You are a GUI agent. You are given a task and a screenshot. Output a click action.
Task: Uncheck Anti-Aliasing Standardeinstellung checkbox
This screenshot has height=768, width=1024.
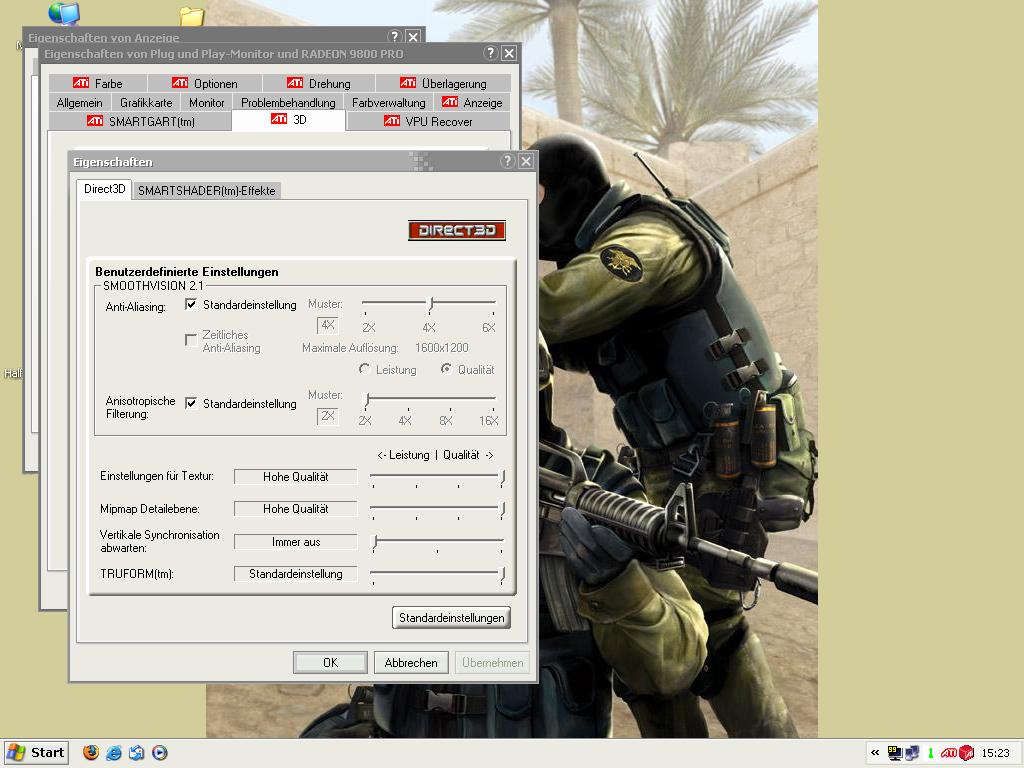191,304
